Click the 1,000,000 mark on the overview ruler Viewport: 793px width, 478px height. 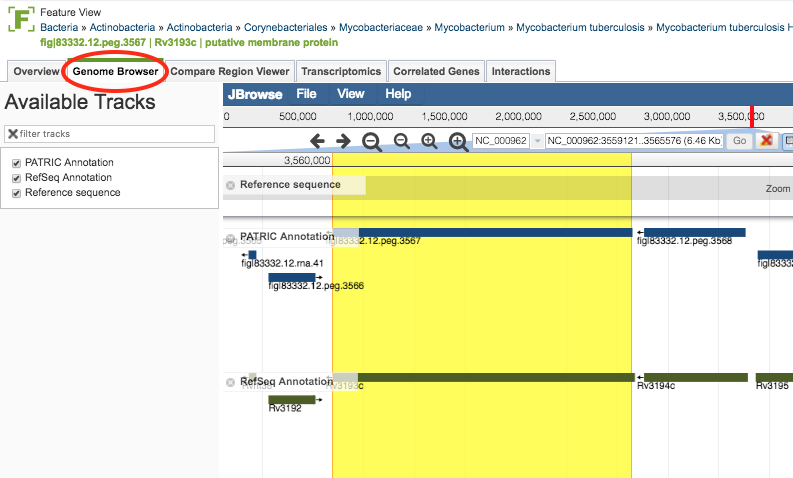(370, 116)
